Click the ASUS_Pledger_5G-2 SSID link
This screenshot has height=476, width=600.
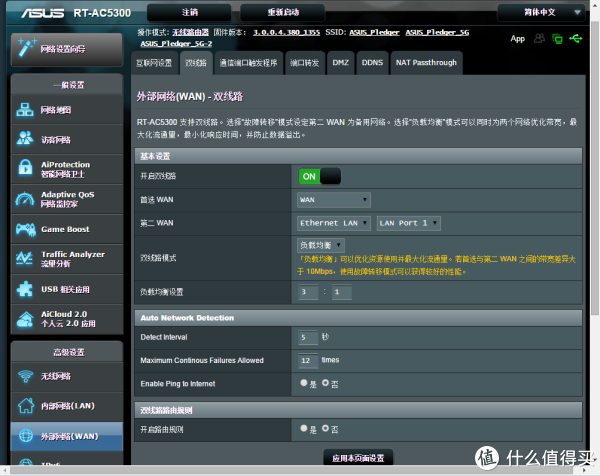point(176,44)
